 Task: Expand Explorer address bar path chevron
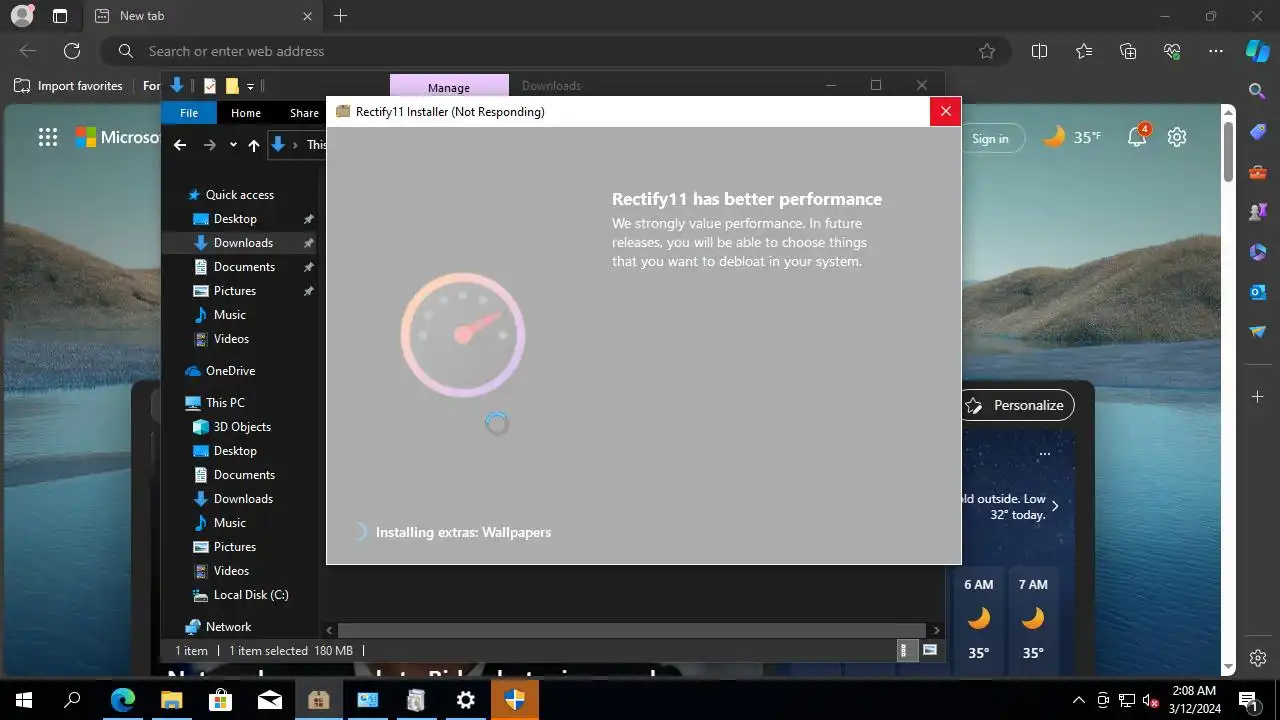(x=295, y=145)
